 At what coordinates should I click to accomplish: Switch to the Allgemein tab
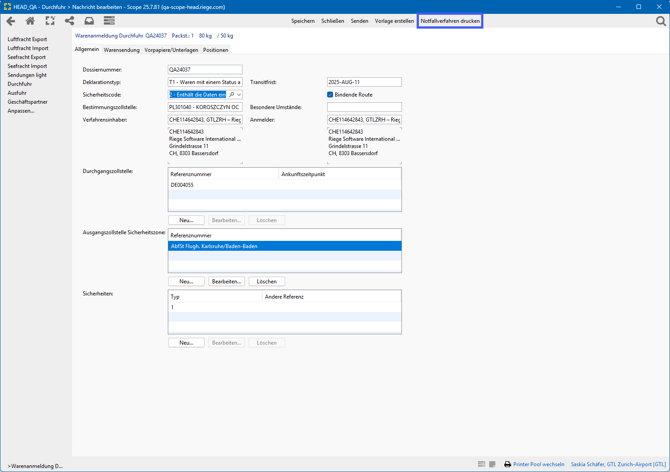pos(87,50)
